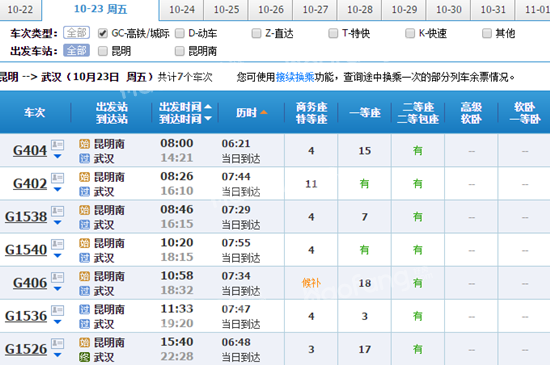Switch to the 10-22 date tab
550x365 pixels.
tap(20, 9)
